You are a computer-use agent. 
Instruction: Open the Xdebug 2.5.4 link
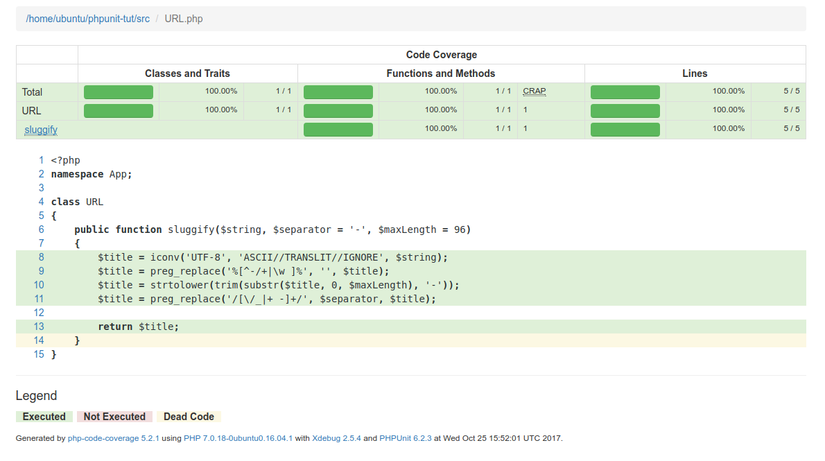(x=337, y=438)
